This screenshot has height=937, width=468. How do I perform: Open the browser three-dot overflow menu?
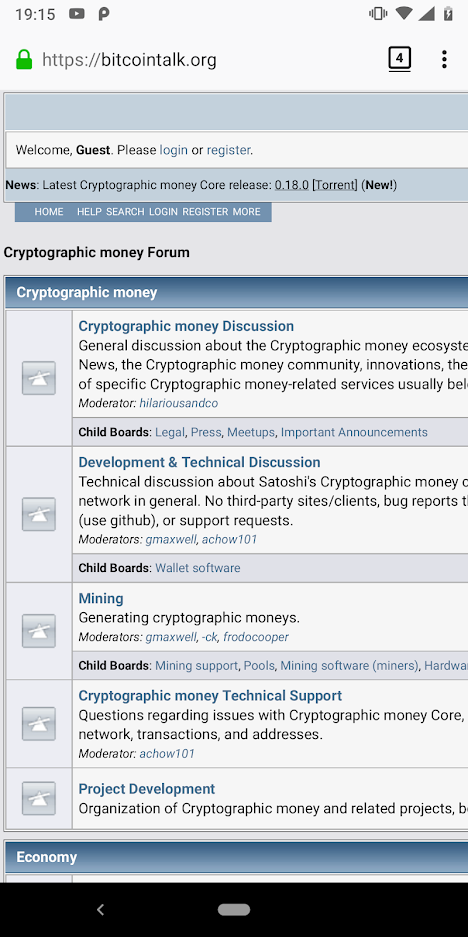click(x=443, y=59)
